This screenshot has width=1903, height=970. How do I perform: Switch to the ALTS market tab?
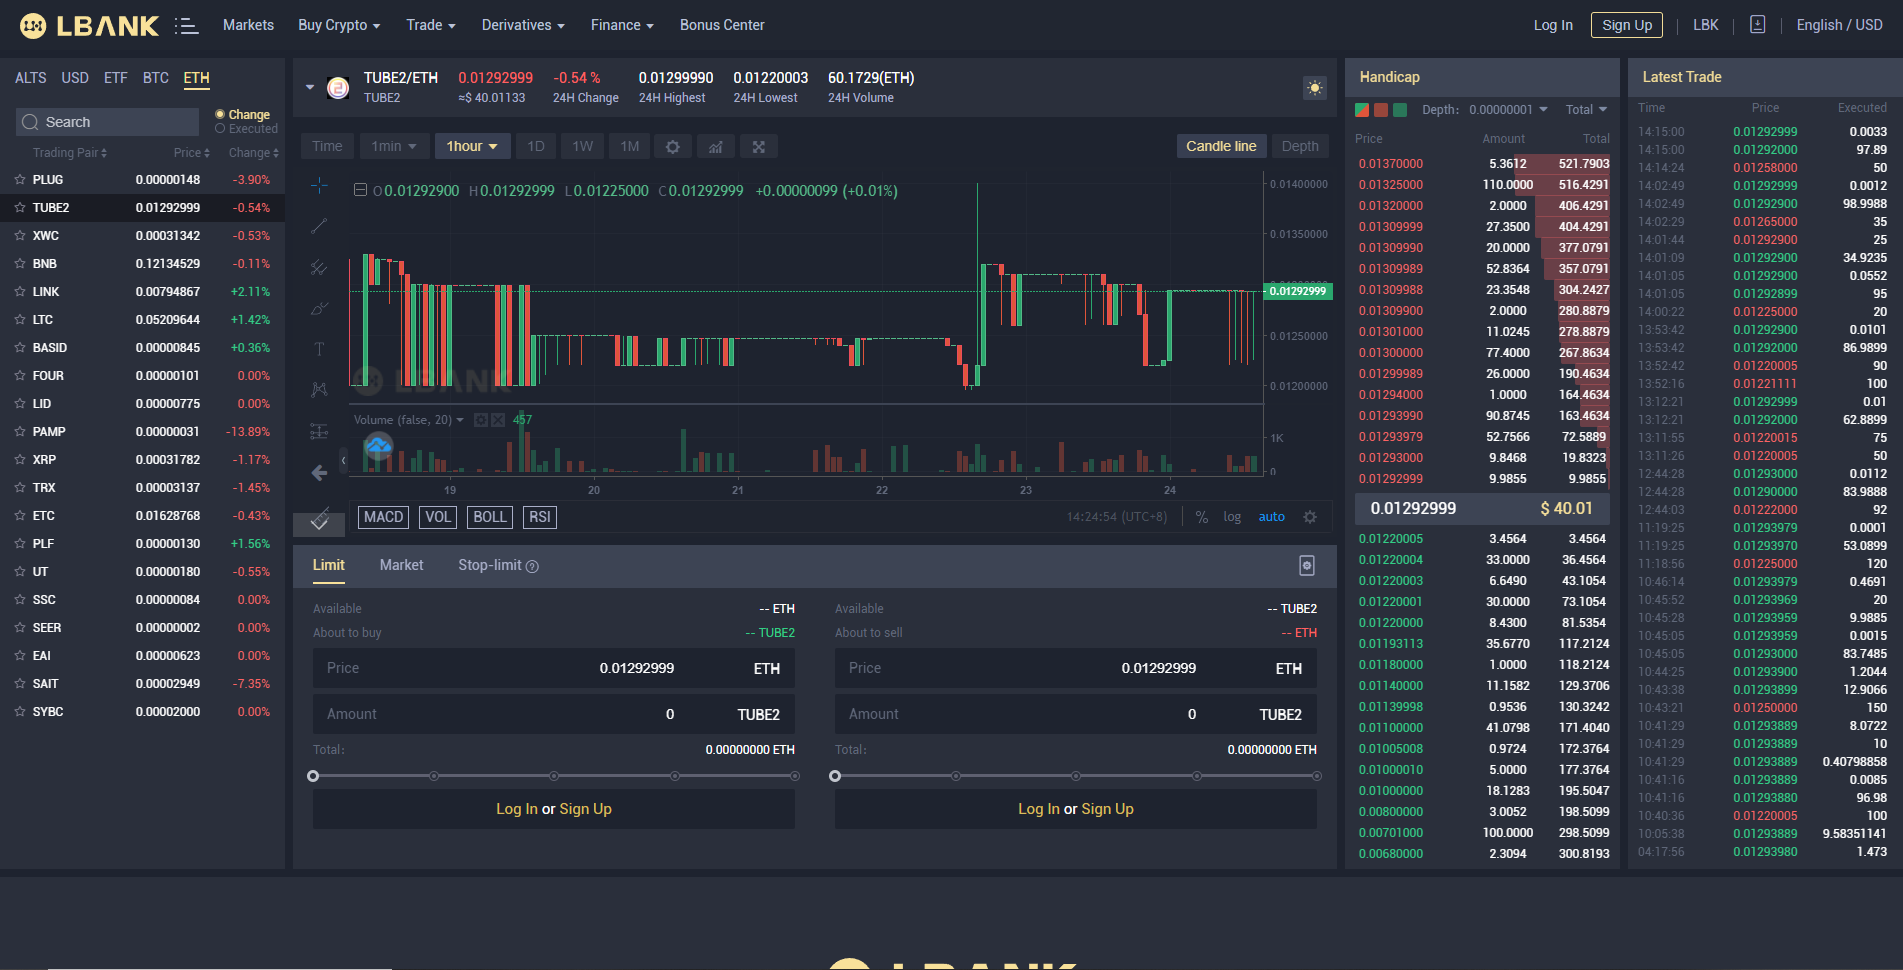click(x=30, y=78)
